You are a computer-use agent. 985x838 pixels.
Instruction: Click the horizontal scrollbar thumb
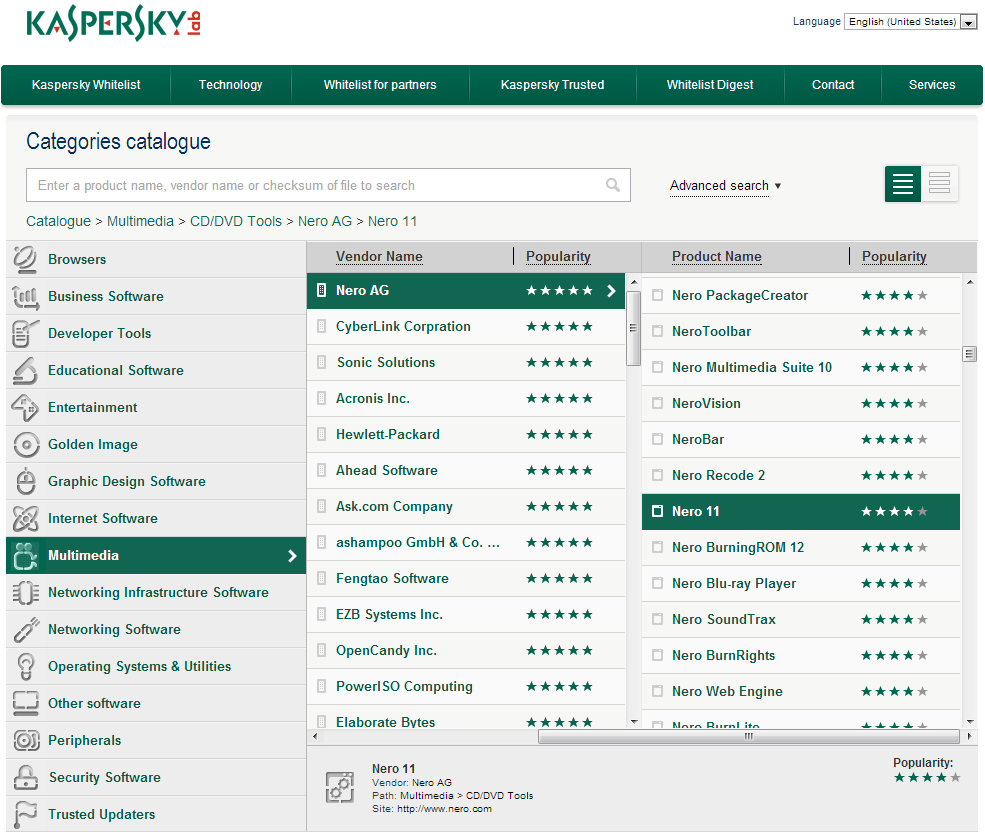click(x=749, y=736)
